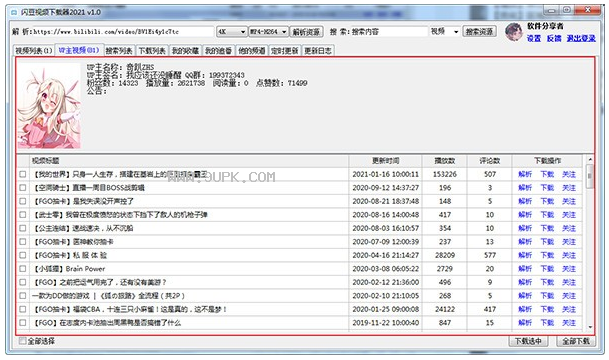609x360 pixels.
Task: Click the scrollbar down arrow of video list
Action: 590,327
